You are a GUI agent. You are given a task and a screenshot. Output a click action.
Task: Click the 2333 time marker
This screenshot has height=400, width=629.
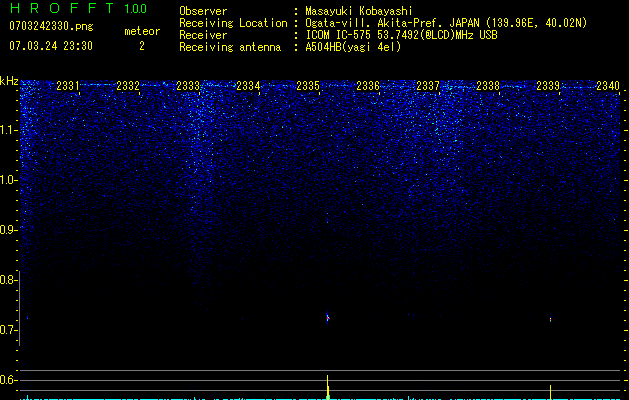(x=188, y=86)
